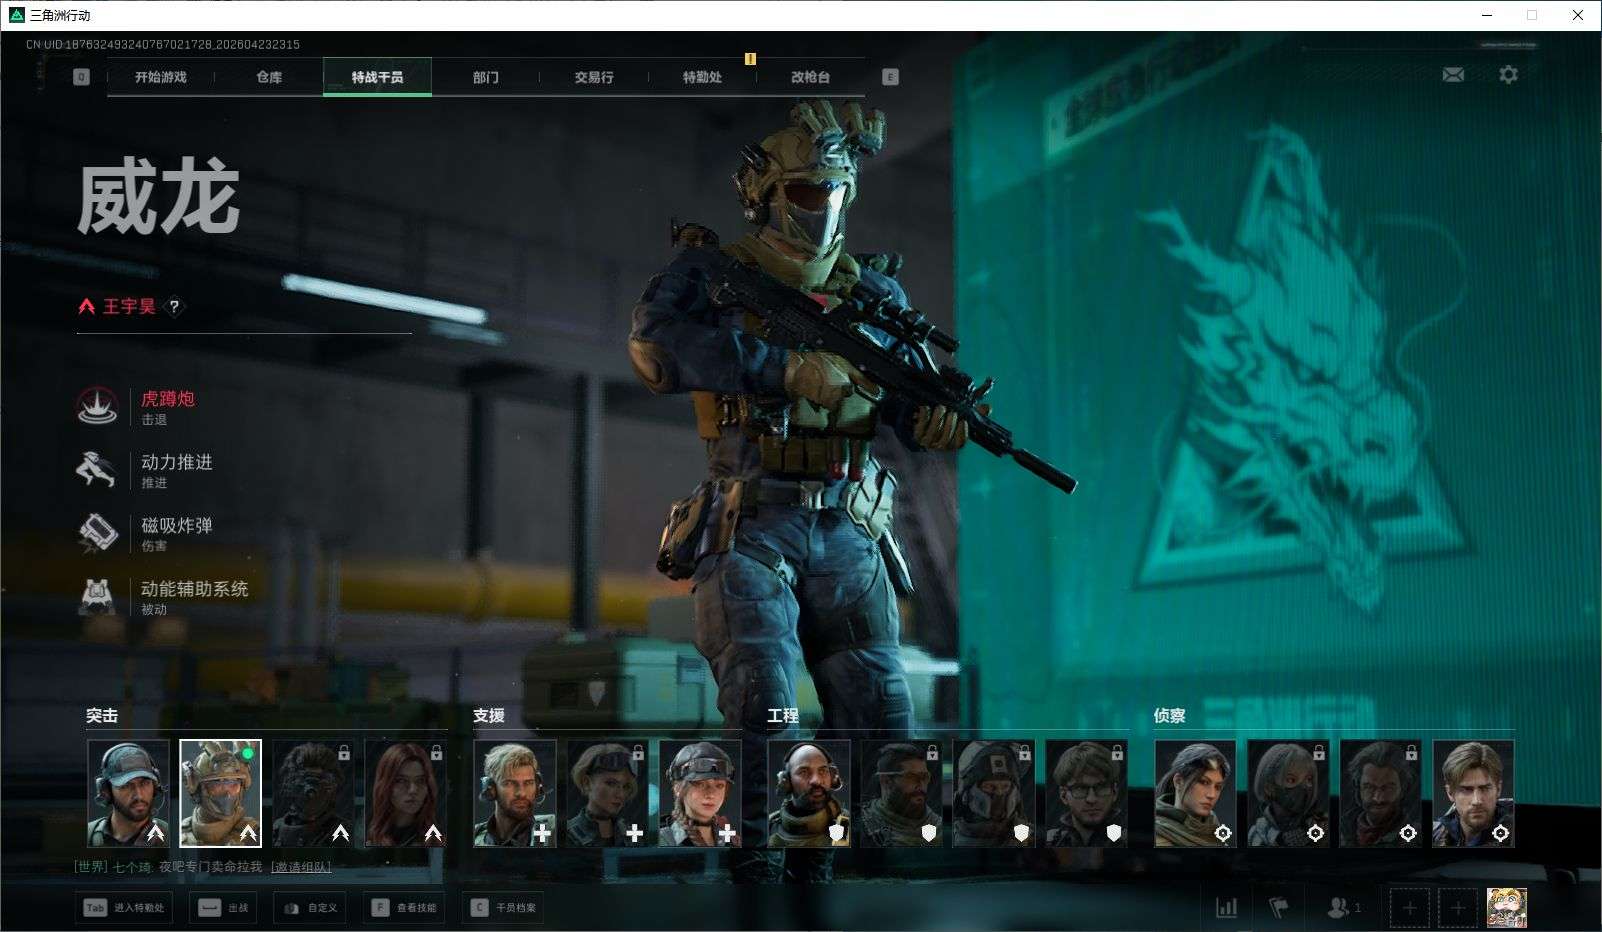Select the bald 工程 operator with headset
The height and width of the screenshot is (932, 1602).
pos(809,793)
